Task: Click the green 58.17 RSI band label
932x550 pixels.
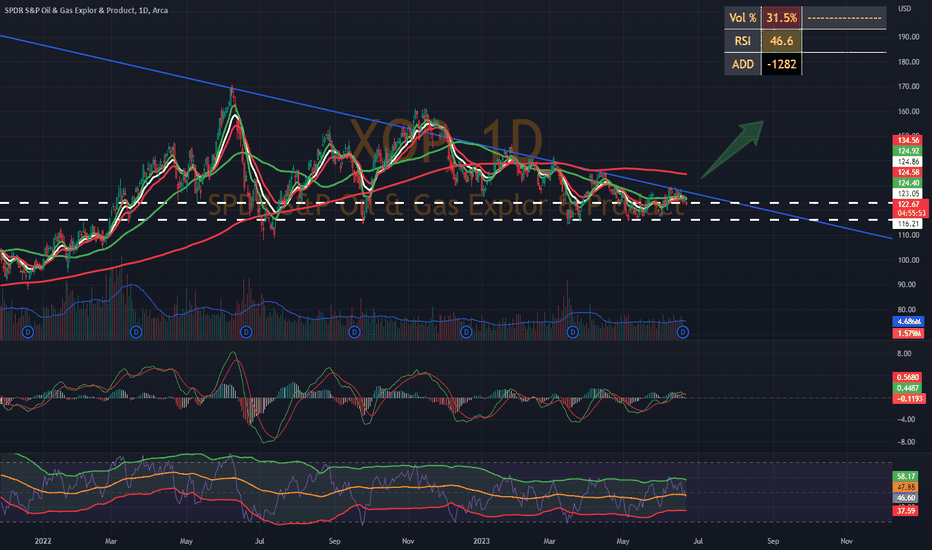Action: pyautogui.click(x=906, y=476)
